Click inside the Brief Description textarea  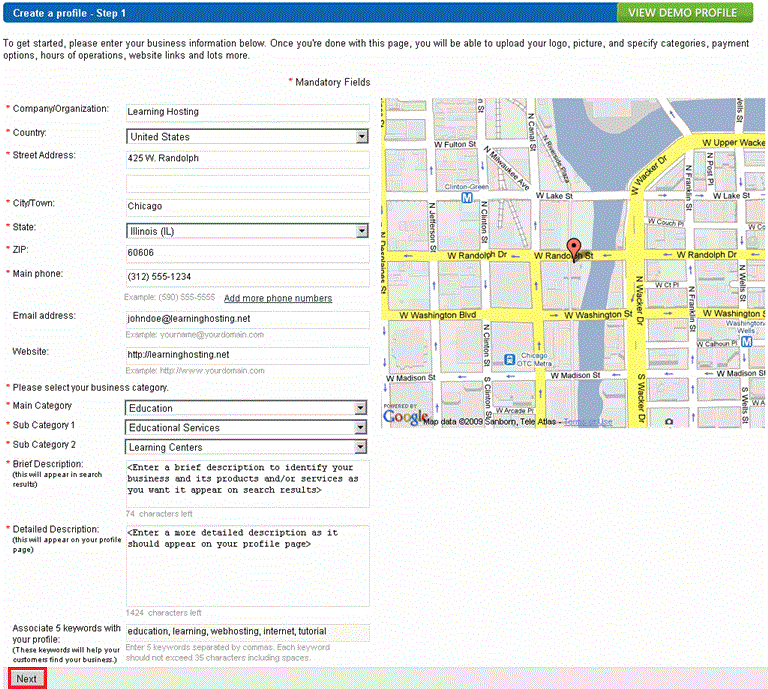coord(247,484)
